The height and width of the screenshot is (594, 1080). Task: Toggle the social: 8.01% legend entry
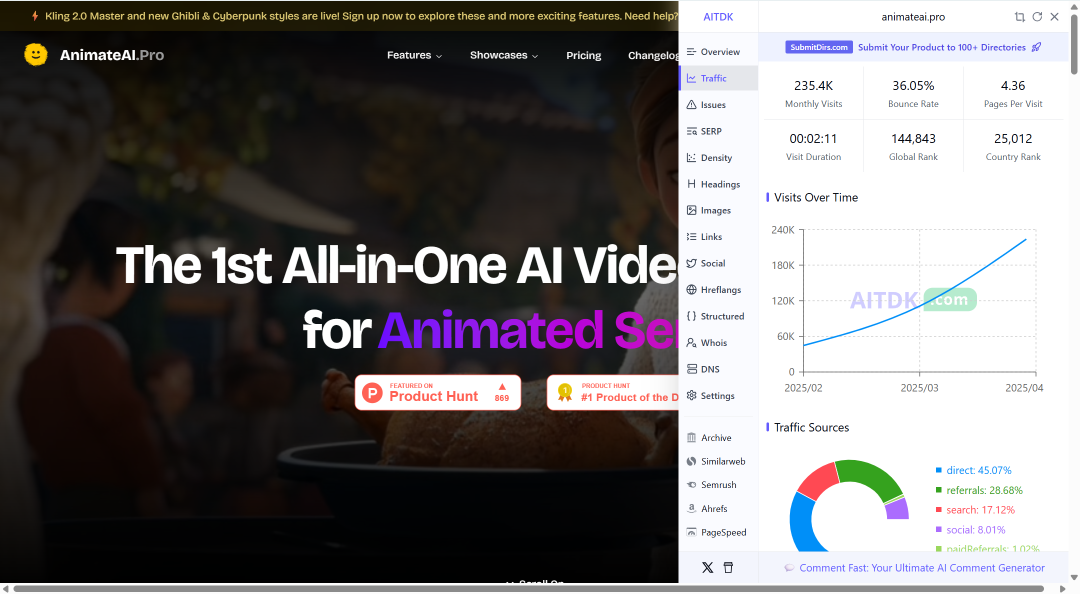(x=970, y=530)
